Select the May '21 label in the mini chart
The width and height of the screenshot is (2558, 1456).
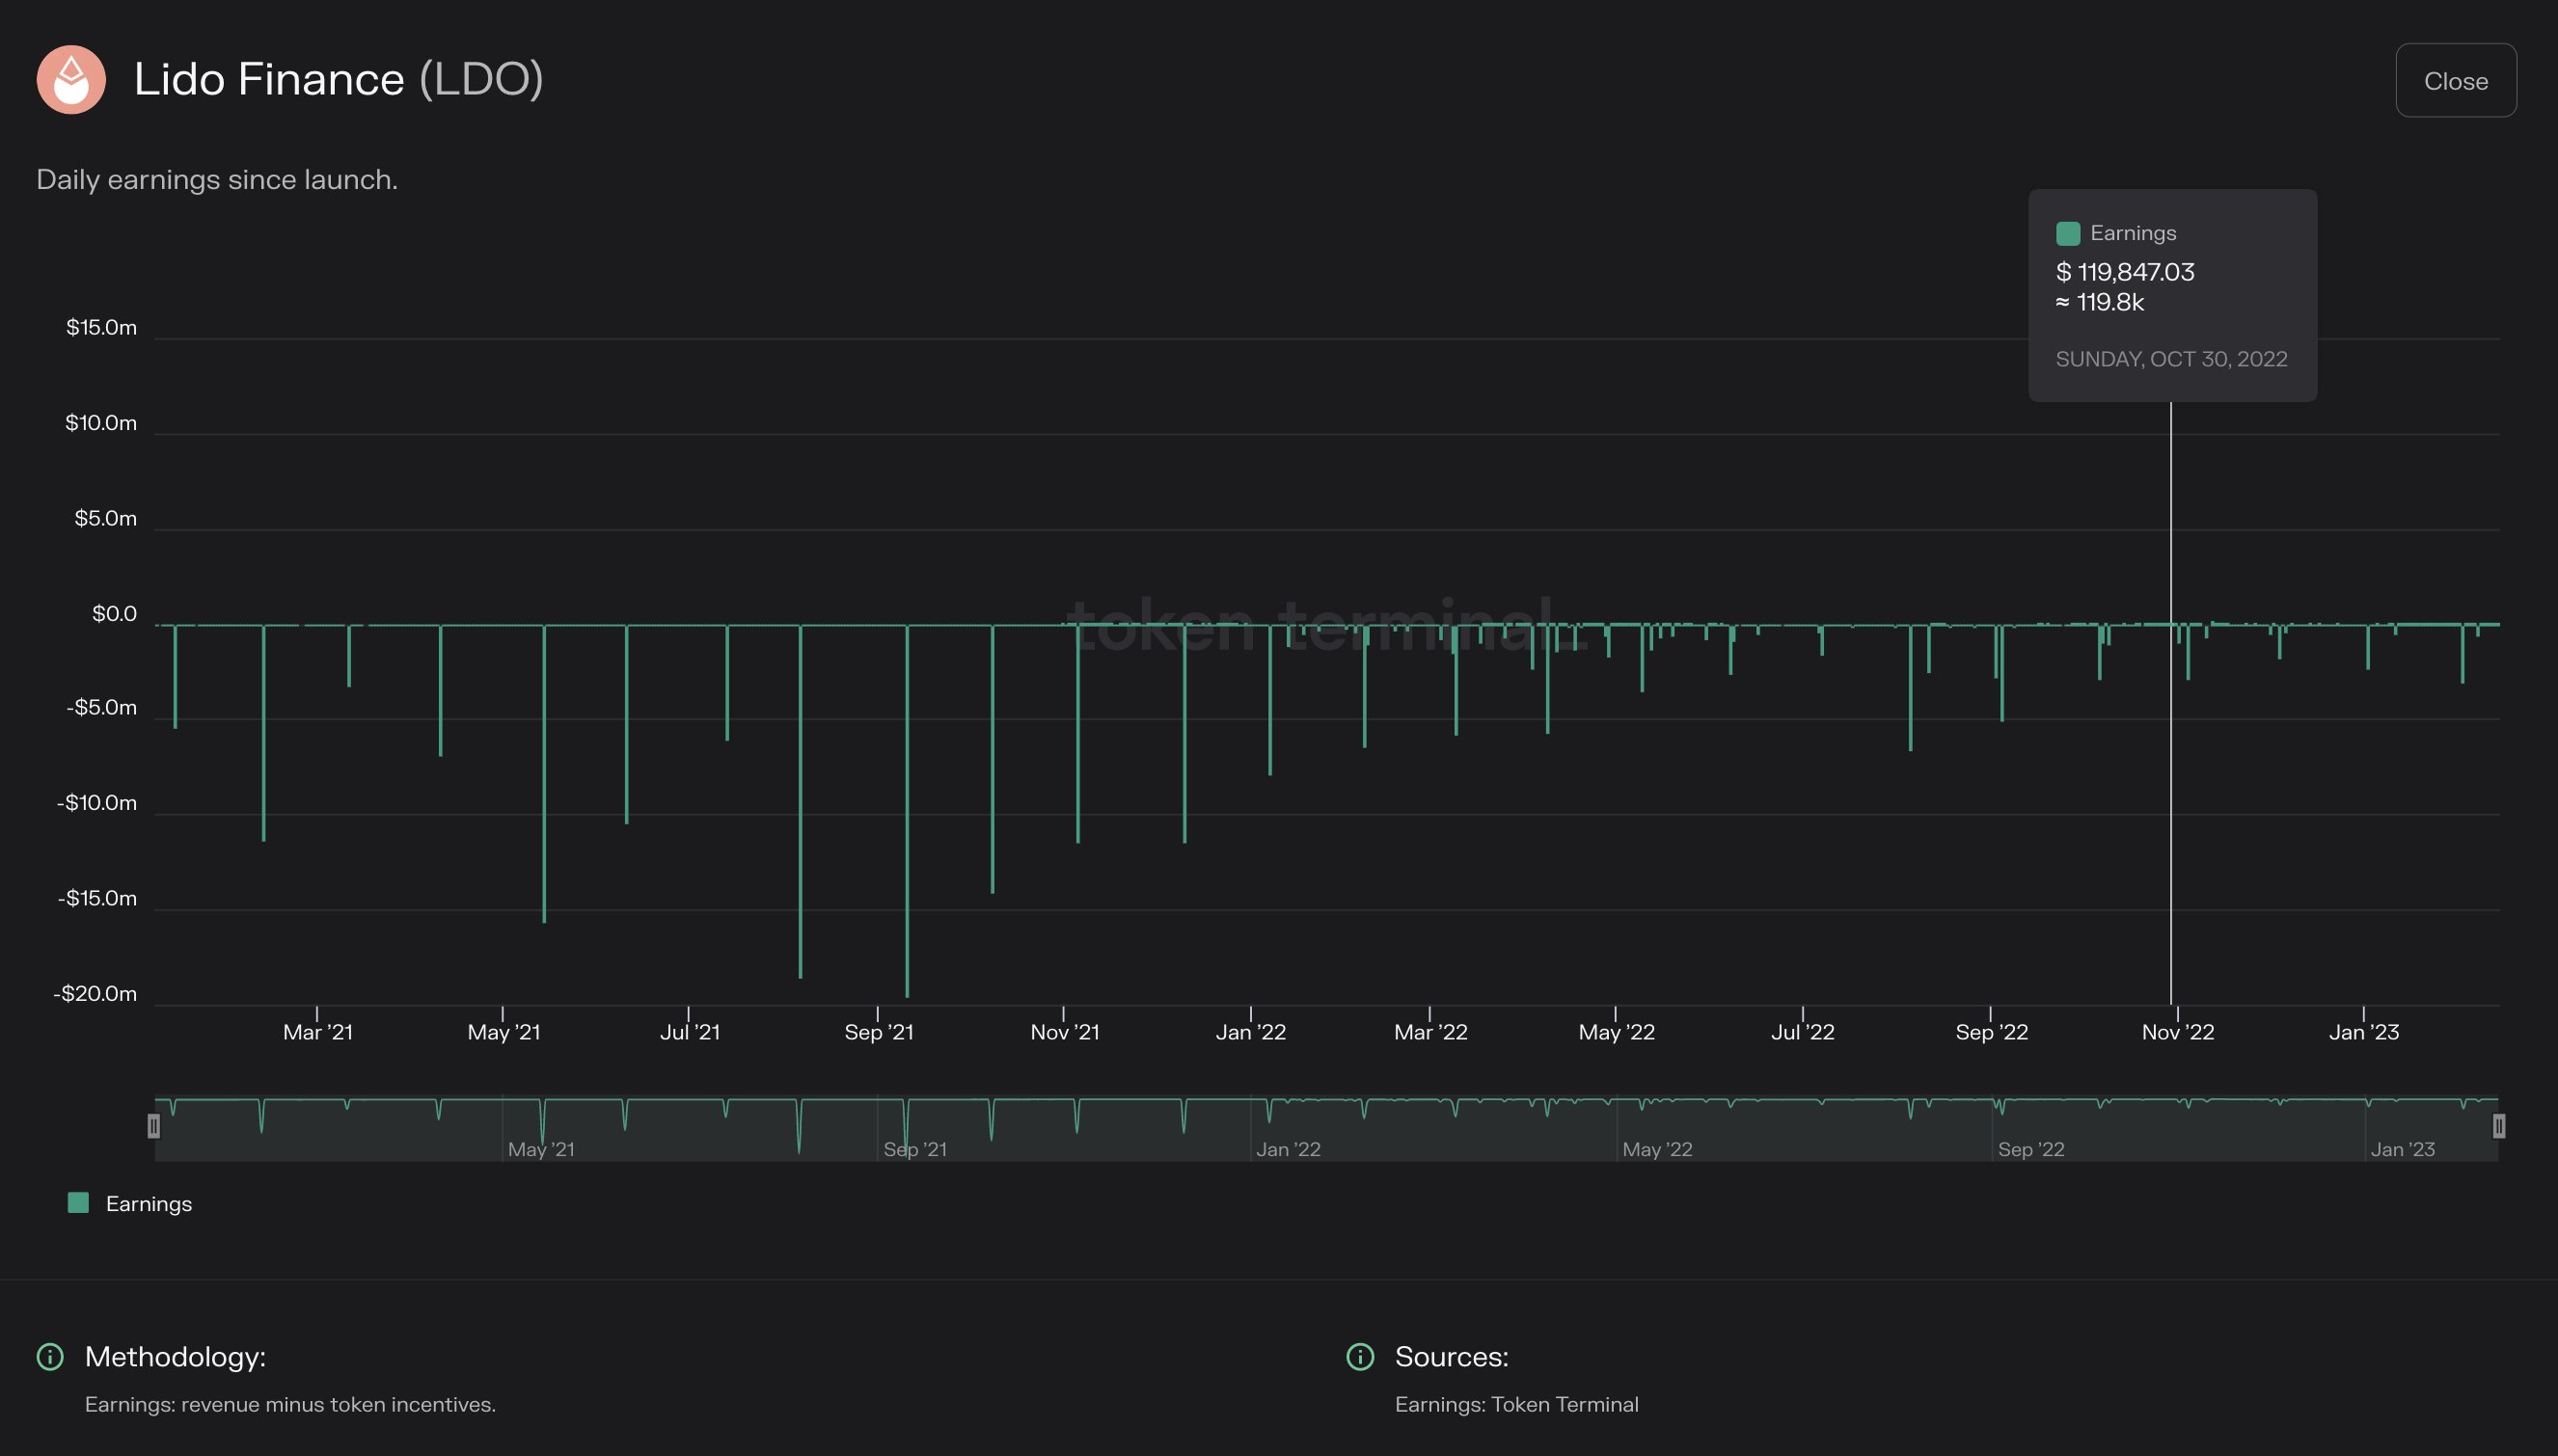(x=541, y=1149)
